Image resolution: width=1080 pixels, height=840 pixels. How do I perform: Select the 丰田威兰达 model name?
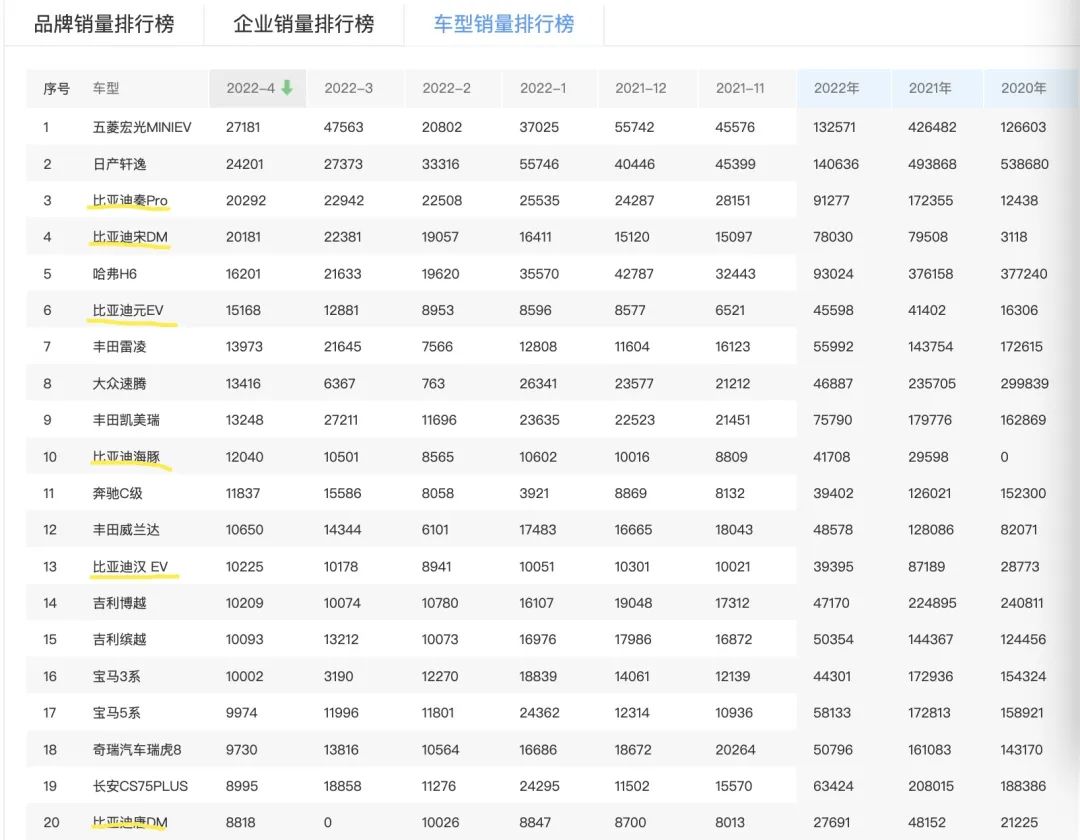click(x=126, y=530)
